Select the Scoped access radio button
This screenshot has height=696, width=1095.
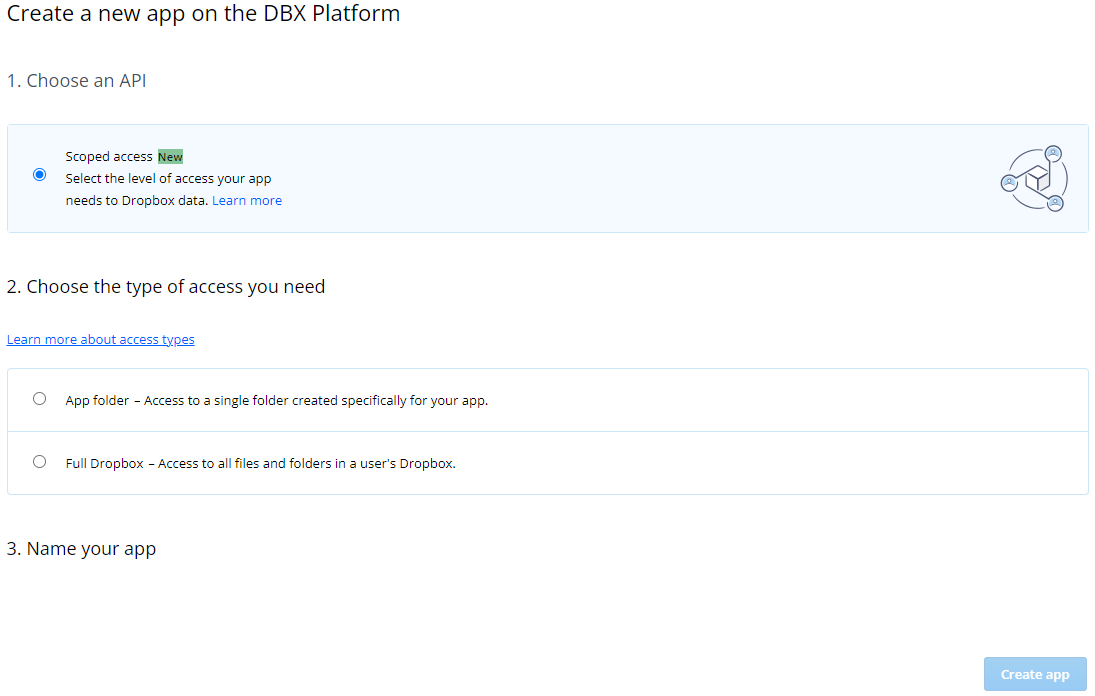point(39,174)
